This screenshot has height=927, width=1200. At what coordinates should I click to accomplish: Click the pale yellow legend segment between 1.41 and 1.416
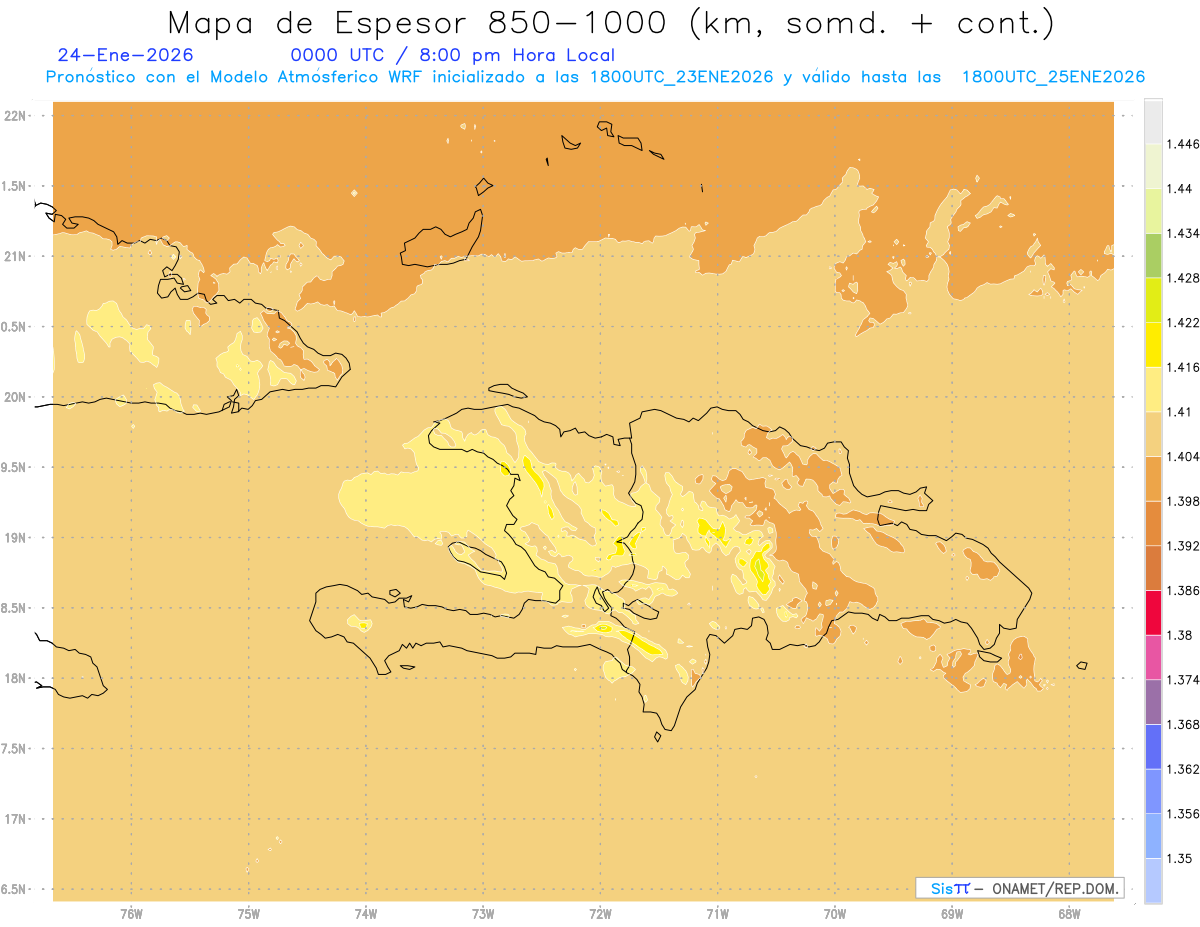[x=1153, y=389]
